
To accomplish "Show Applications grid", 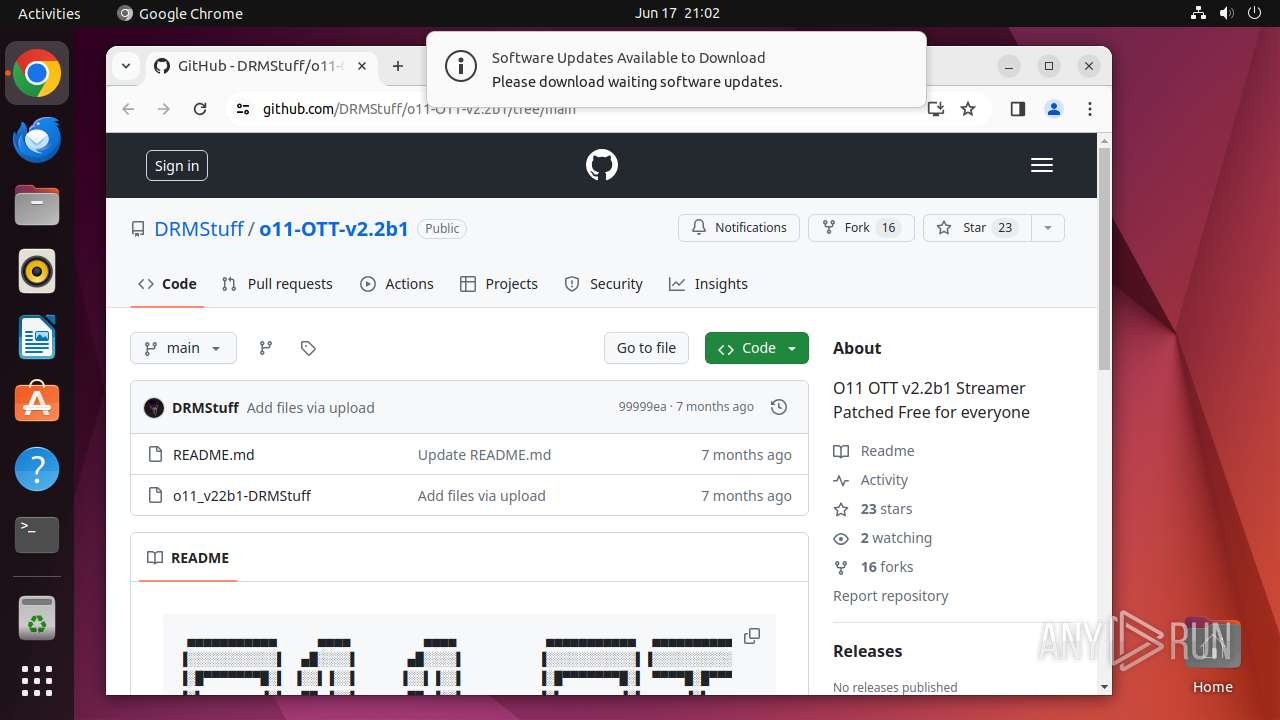I will [x=37, y=681].
